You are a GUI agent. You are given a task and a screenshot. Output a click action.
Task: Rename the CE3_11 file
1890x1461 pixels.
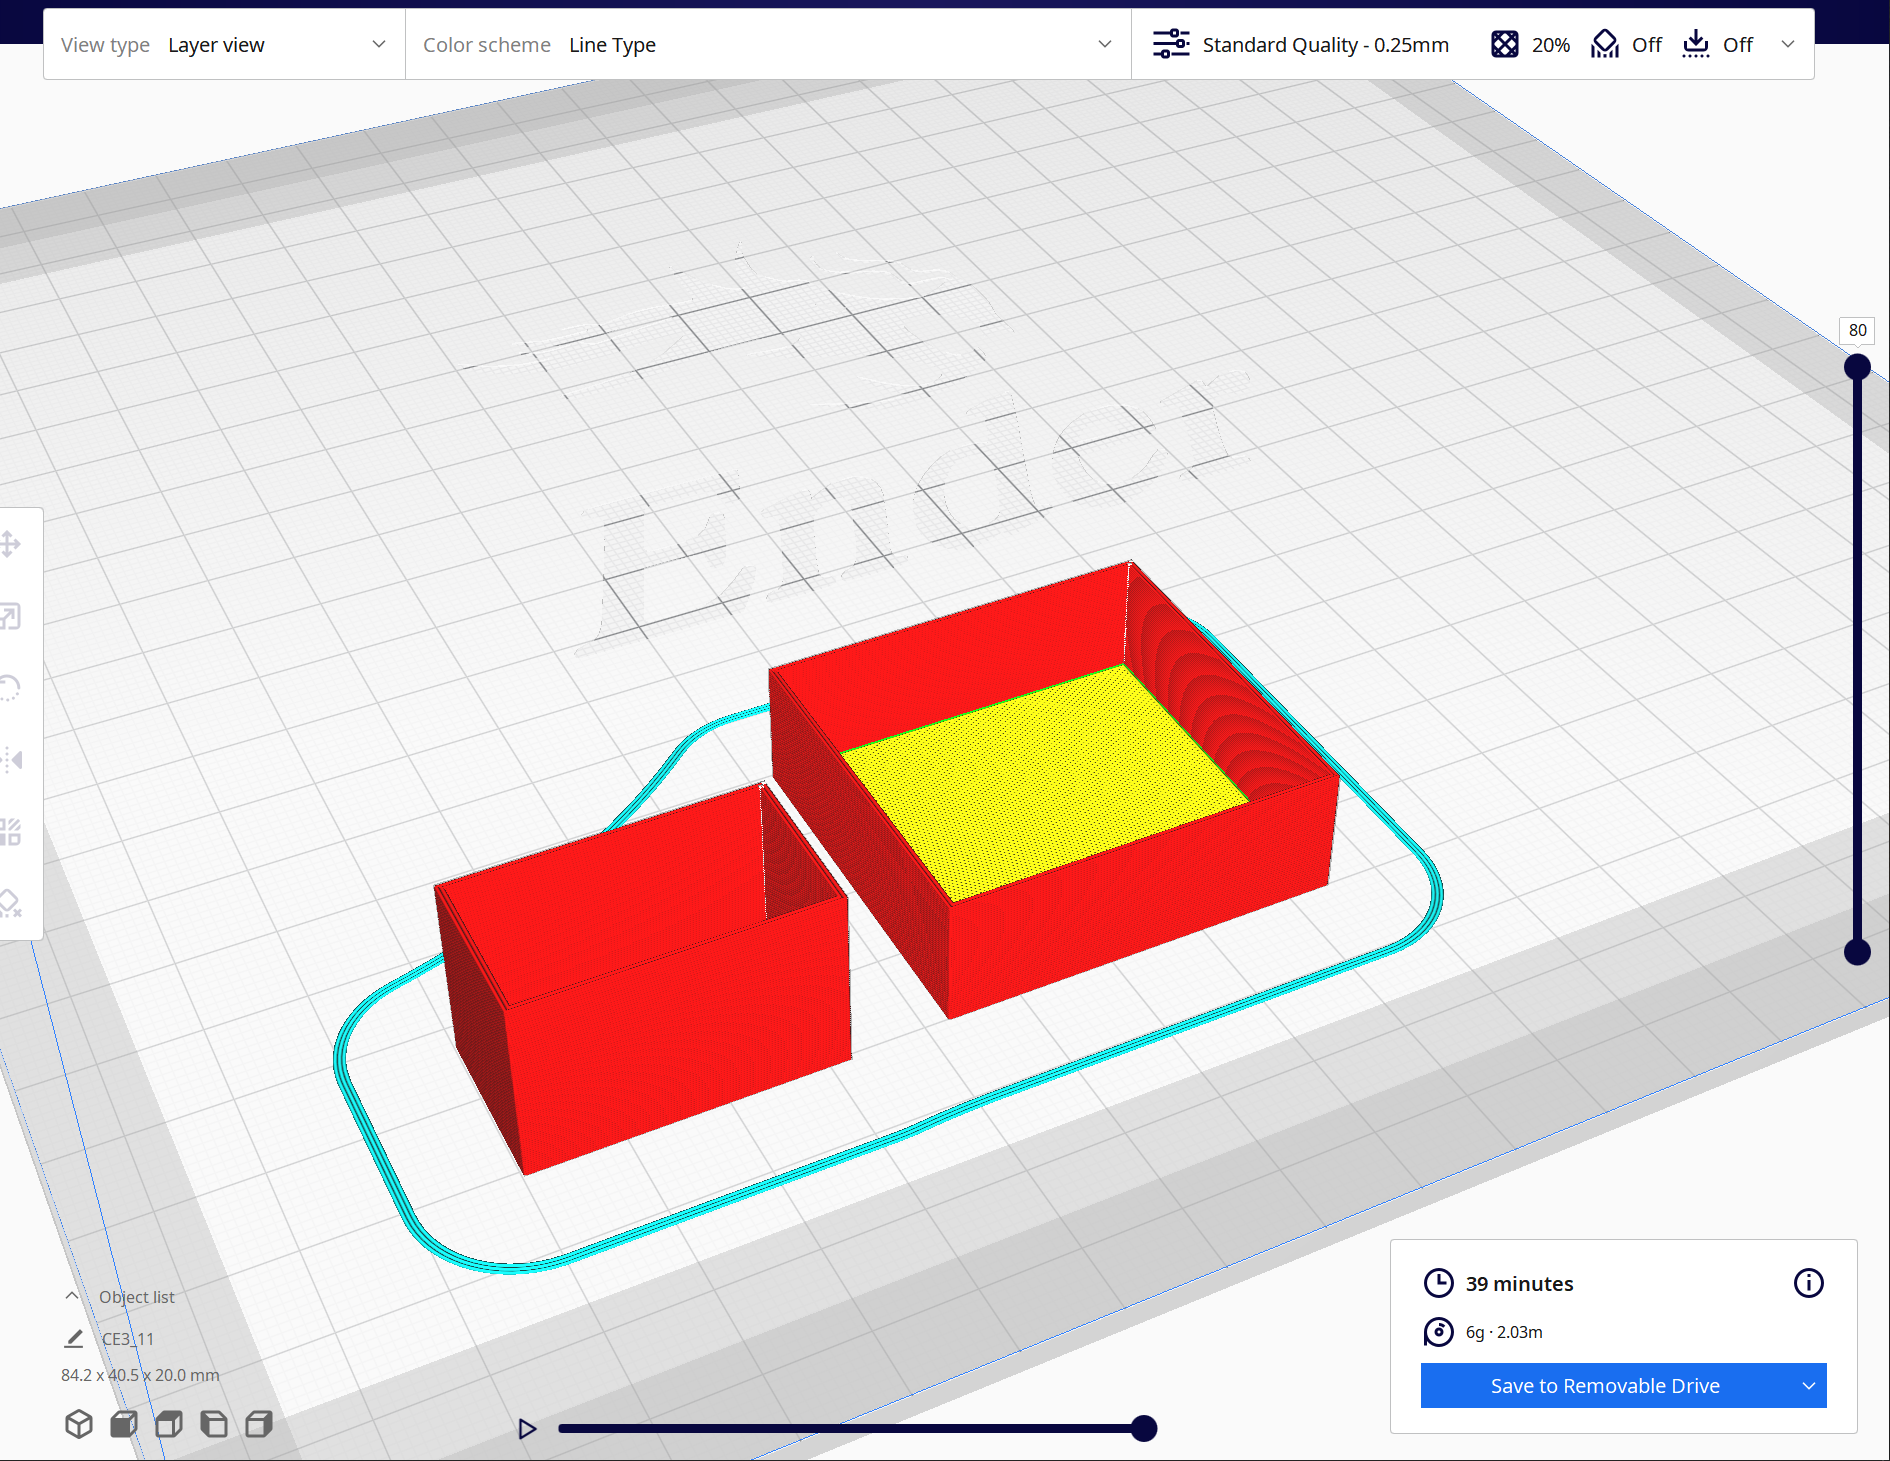(x=74, y=1337)
